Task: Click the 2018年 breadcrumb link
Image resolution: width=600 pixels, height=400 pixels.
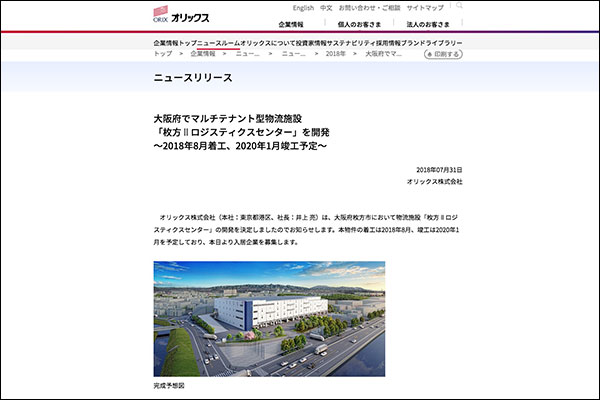Action: (x=337, y=54)
